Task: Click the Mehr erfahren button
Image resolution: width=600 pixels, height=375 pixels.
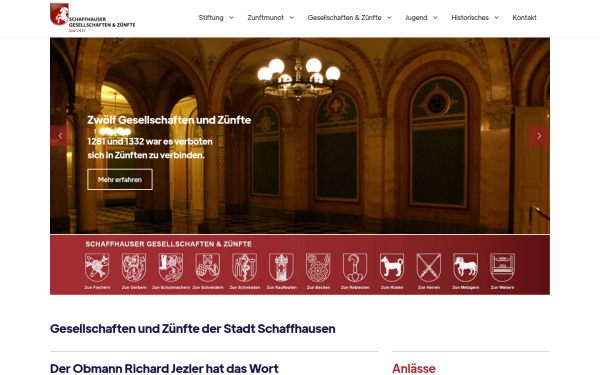Action: pyautogui.click(x=120, y=179)
